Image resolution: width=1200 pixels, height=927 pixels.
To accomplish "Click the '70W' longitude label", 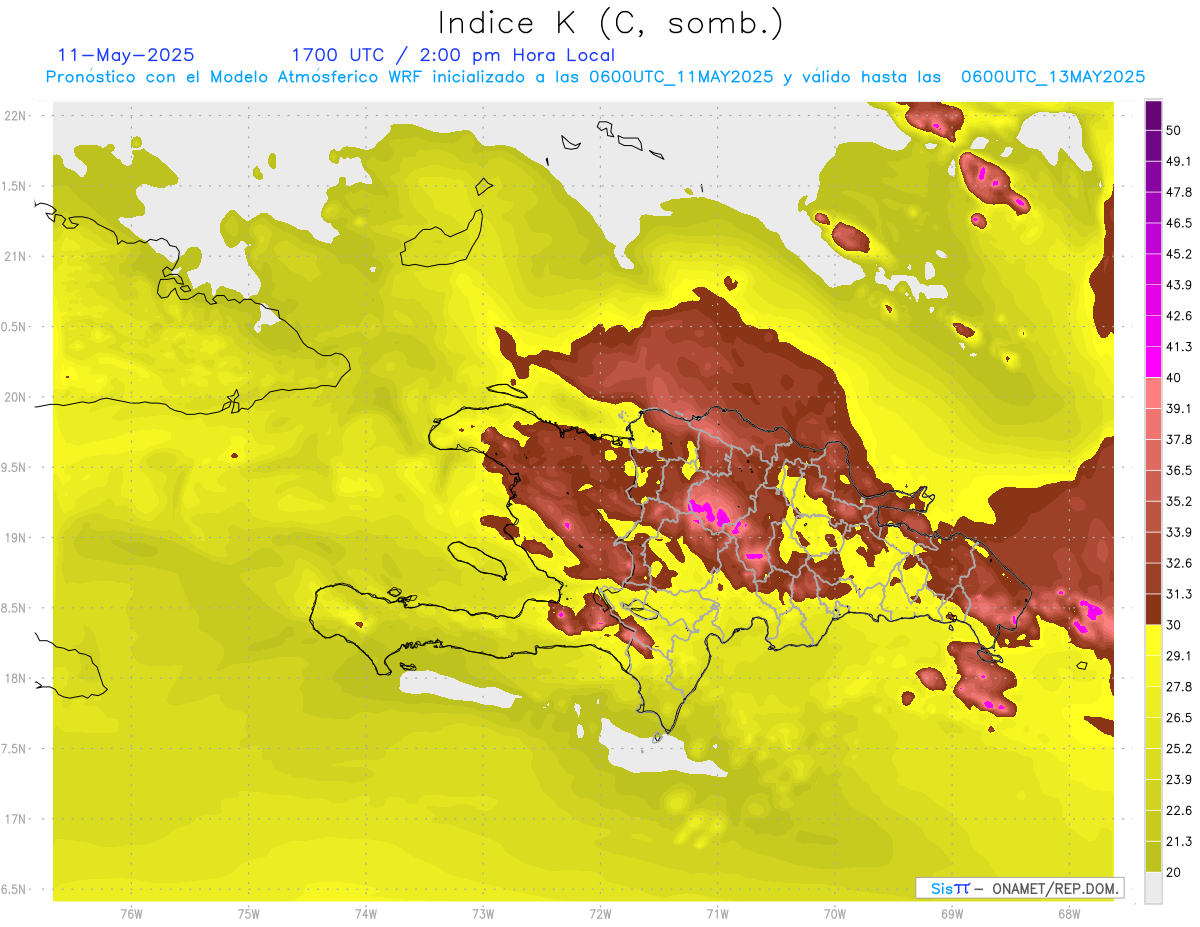I will 835,913.
